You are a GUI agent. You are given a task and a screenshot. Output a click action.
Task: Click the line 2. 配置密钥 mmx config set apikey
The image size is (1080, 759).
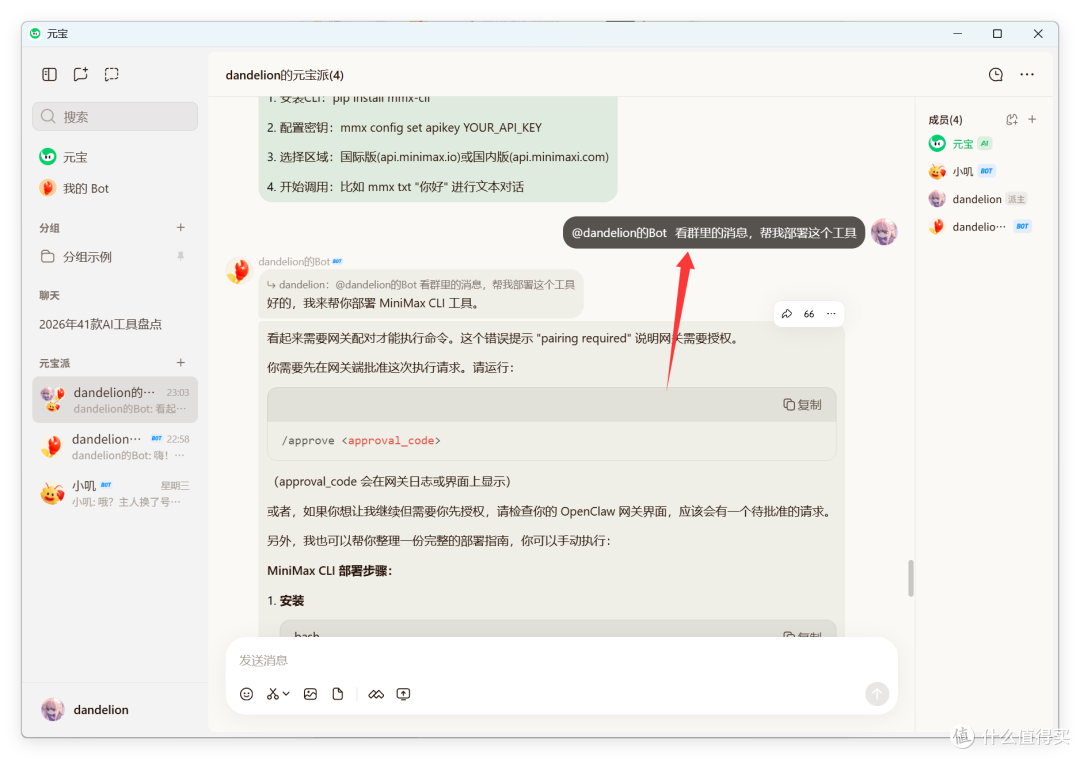[x=404, y=127]
